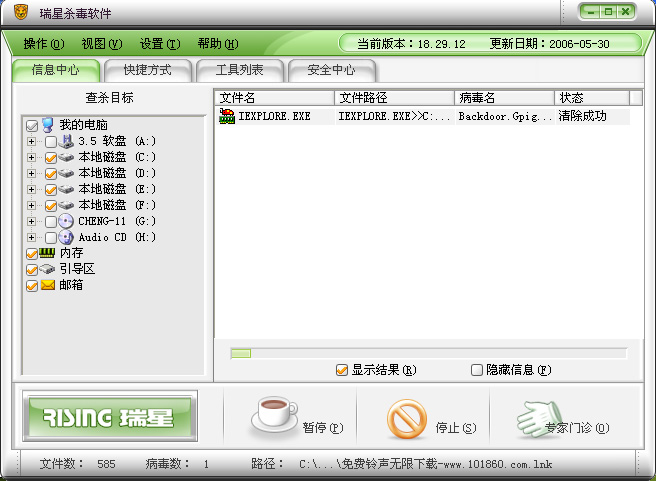Click the 暂停(P) pause label
The image size is (656, 481).
(x=323, y=428)
